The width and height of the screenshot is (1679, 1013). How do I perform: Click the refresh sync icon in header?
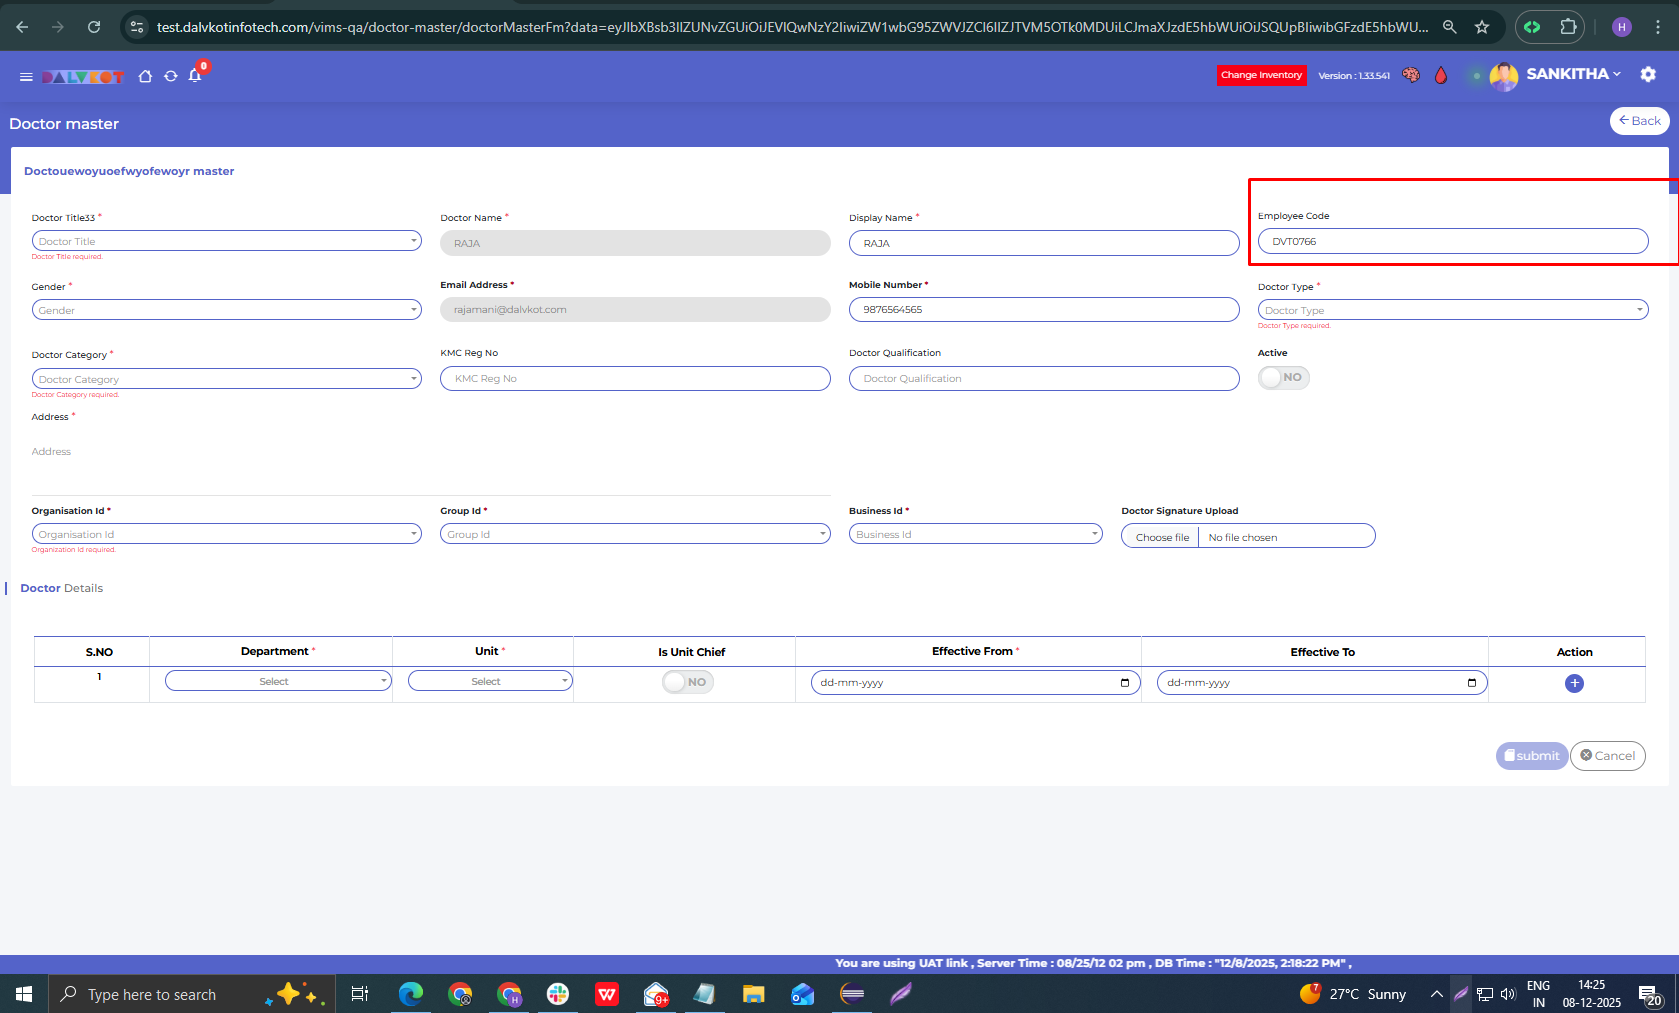tap(171, 77)
